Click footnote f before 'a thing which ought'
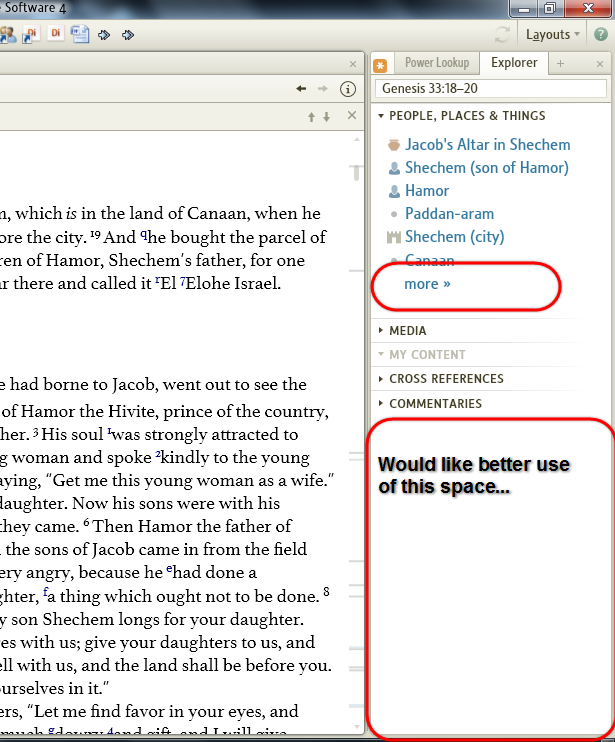The image size is (615, 742). tap(45, 592)
